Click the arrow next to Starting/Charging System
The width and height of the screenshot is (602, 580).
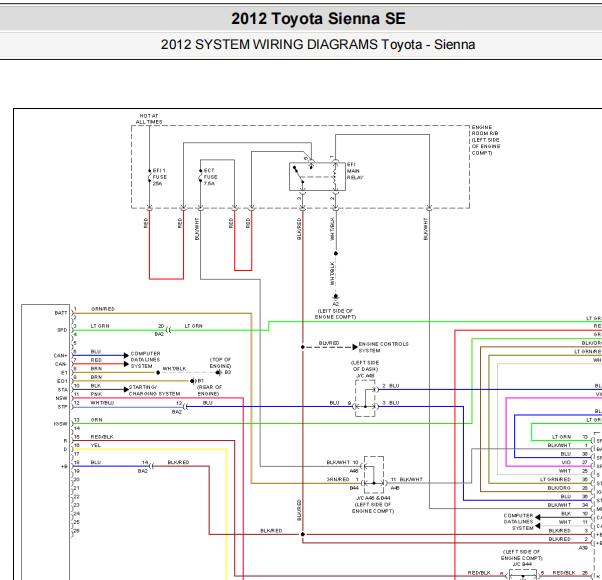point(126,389)
